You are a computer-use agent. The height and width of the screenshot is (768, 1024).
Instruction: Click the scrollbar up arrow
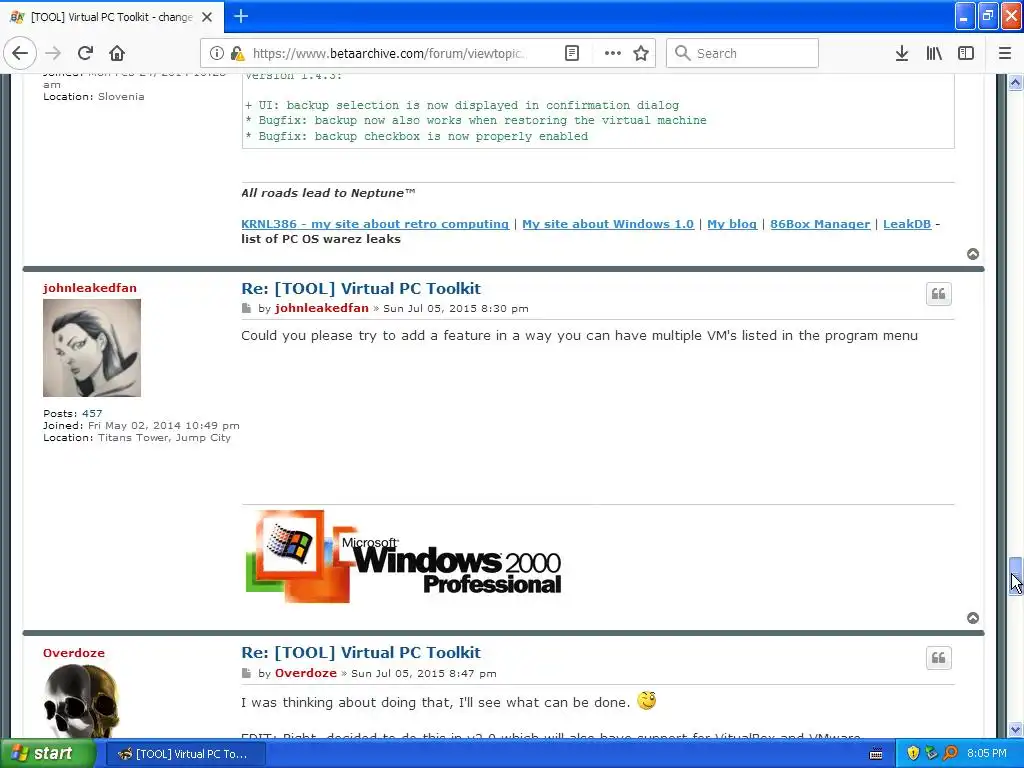coord(1016,82)
